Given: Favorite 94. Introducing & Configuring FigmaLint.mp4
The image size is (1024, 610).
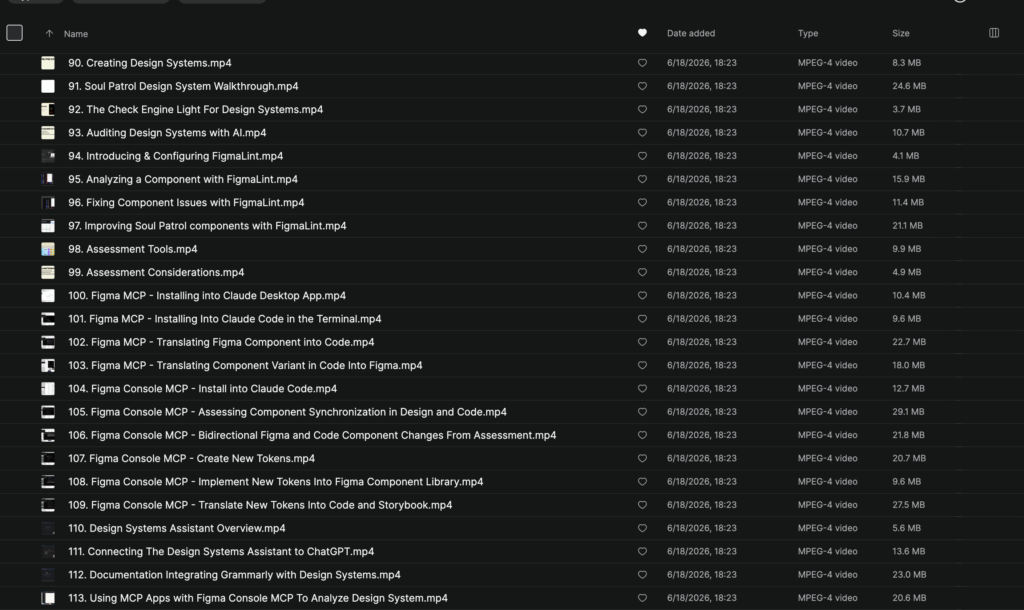Looking at the screenshot, I should tap(642, 156).
